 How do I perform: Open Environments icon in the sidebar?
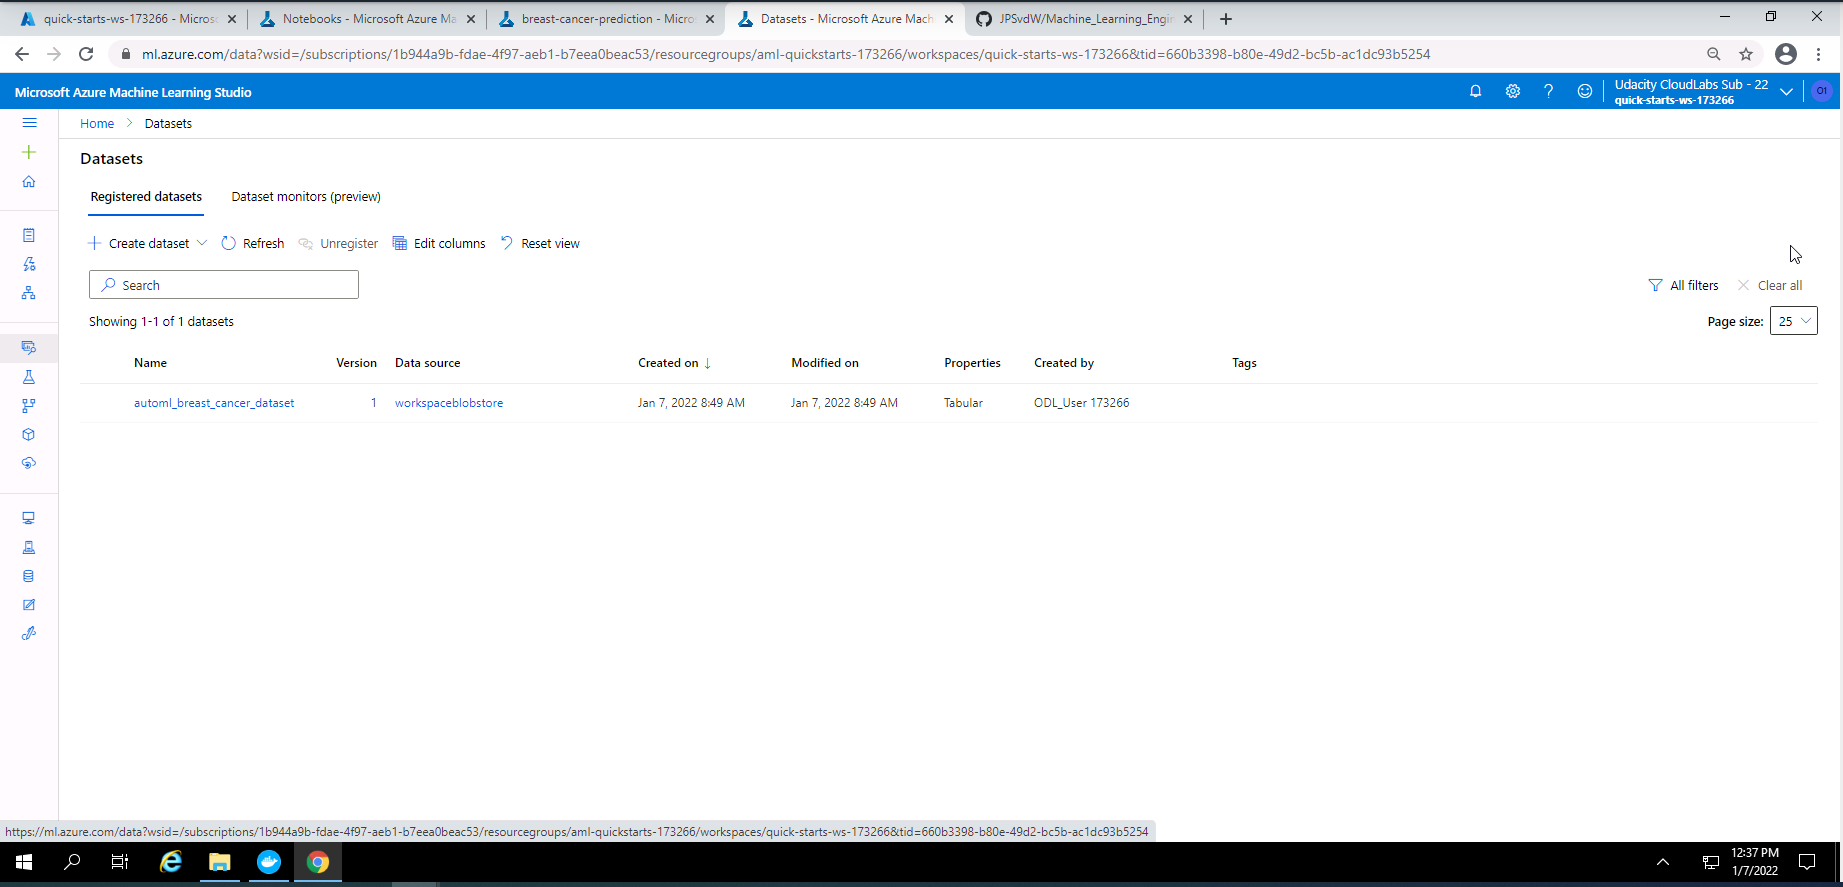[29, 547]
